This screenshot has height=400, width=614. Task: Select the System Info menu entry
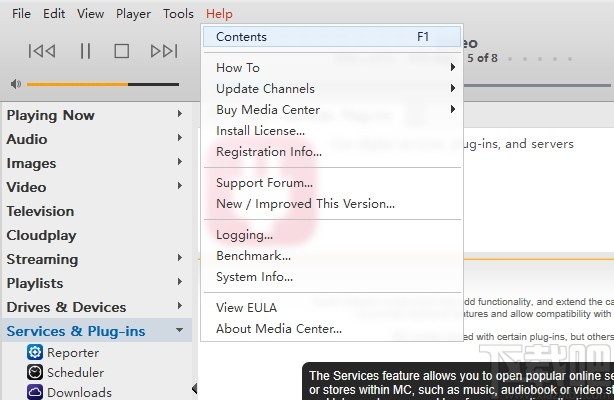pyautogui.click(x=254, y=277)
